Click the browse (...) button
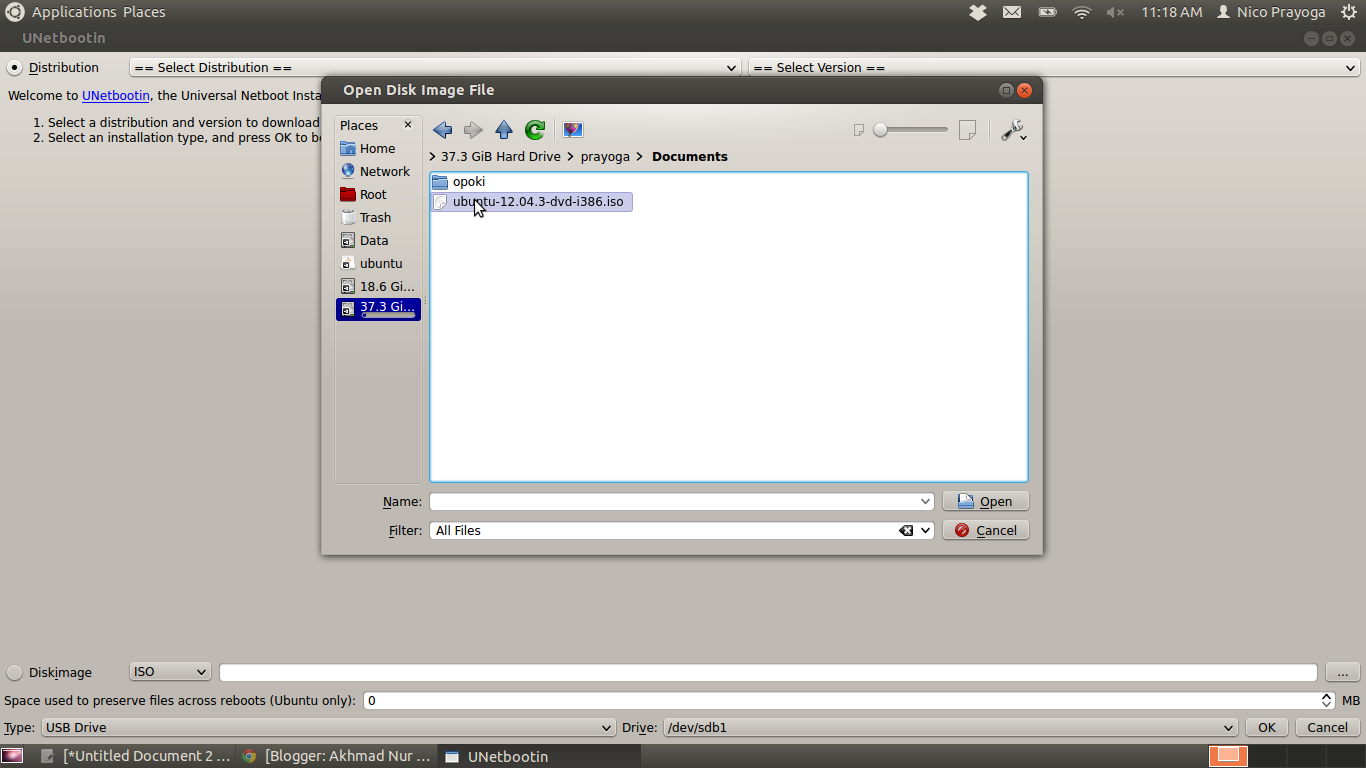Image resolution: width=1366 pixels, height=768 pixels. coord(1343,673)
